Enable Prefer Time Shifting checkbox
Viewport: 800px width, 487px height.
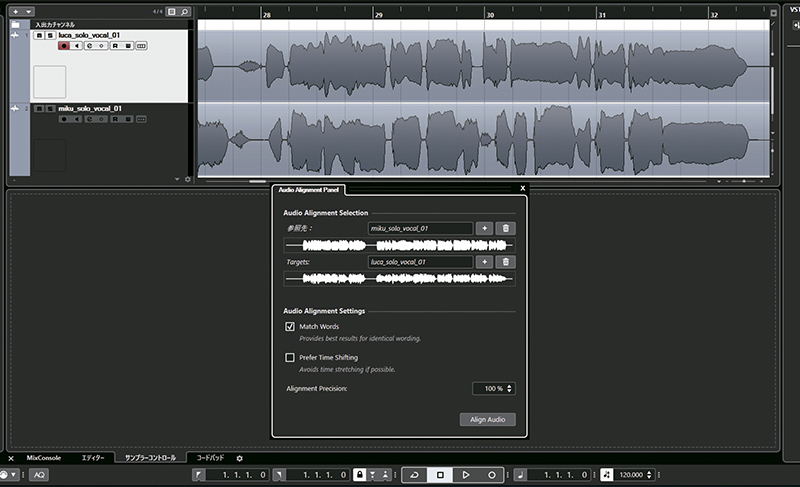(290, 357)
